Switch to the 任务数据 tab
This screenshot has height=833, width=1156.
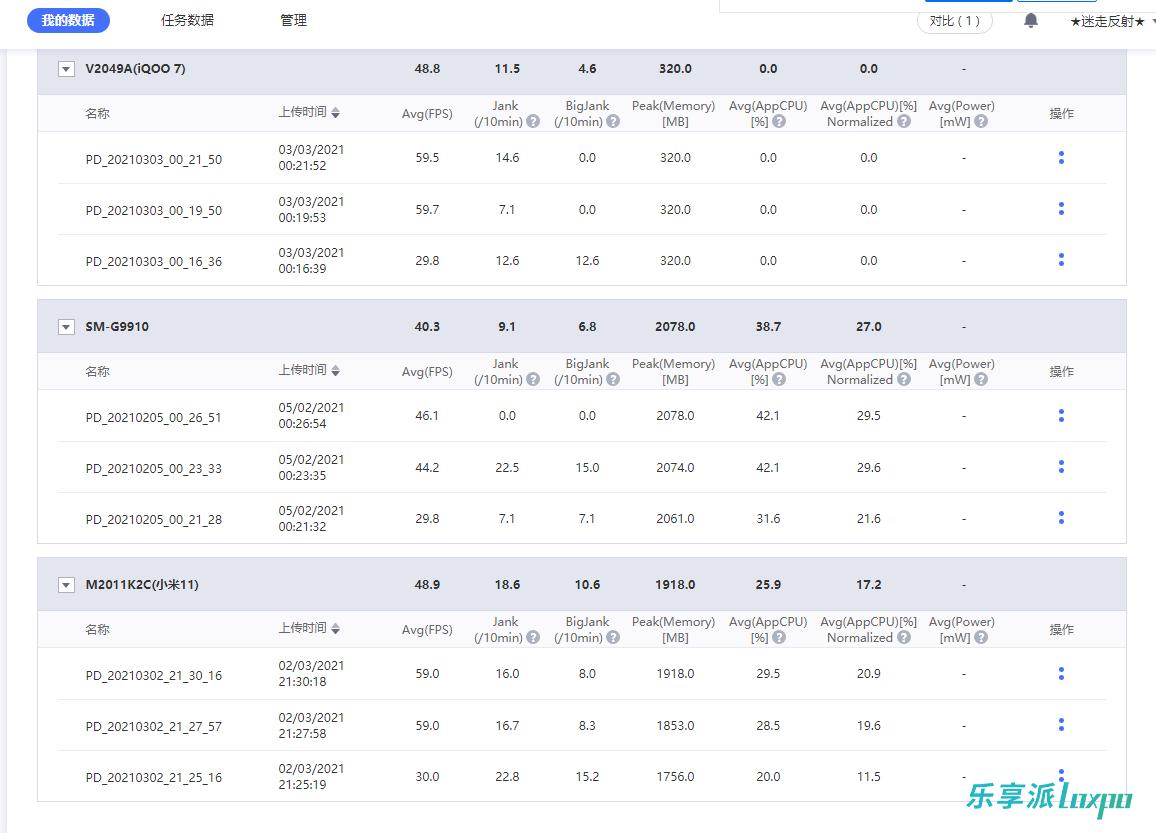click(x=187, y=21)
